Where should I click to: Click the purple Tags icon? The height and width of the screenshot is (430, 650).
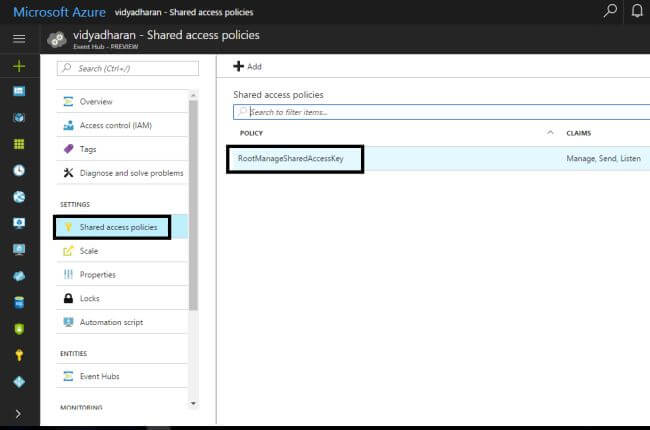click(x=68, y=149)
